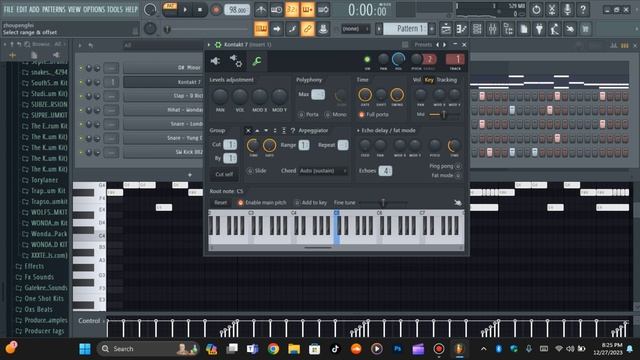Screen dimensions: 640x360
Task: Open the Channel rack window icon
Action: [477, 29]
